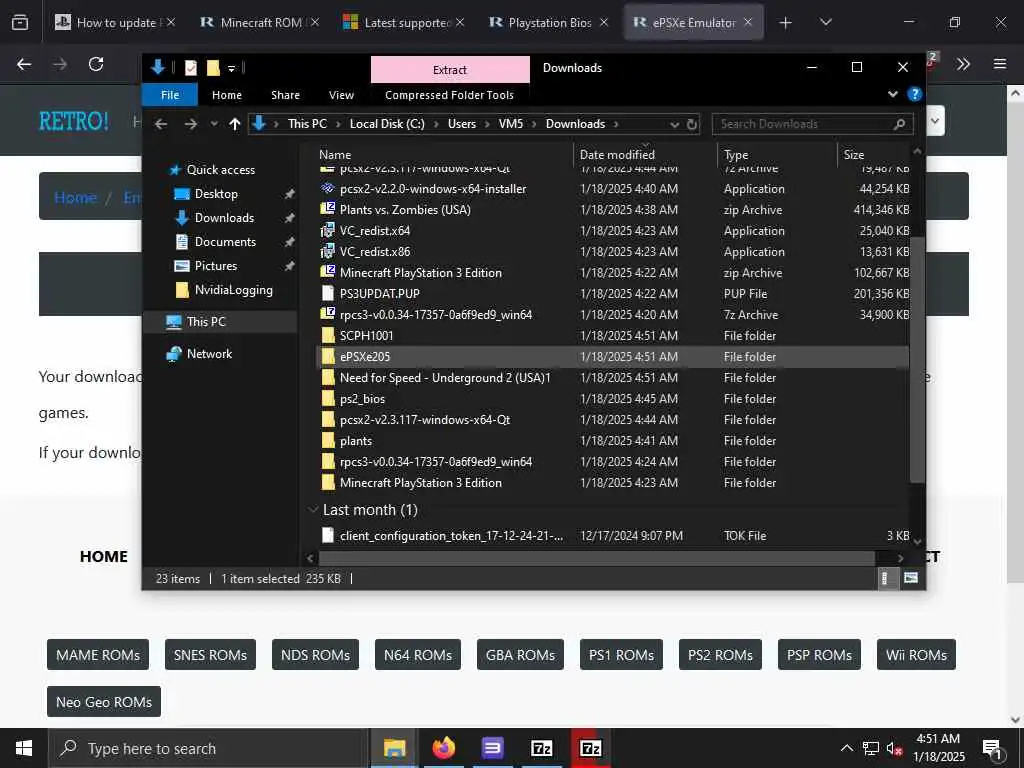Select the plants folder icon
Image resolution: width=1024 pixels, height=768 pixels.
[328, 441]
